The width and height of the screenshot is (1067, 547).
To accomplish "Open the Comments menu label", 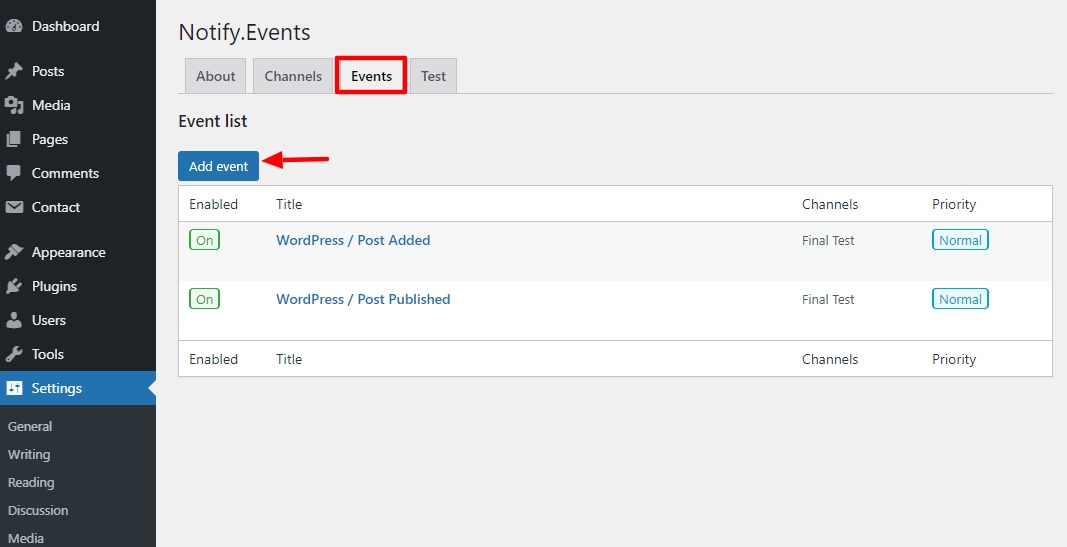I will (65, 173).
